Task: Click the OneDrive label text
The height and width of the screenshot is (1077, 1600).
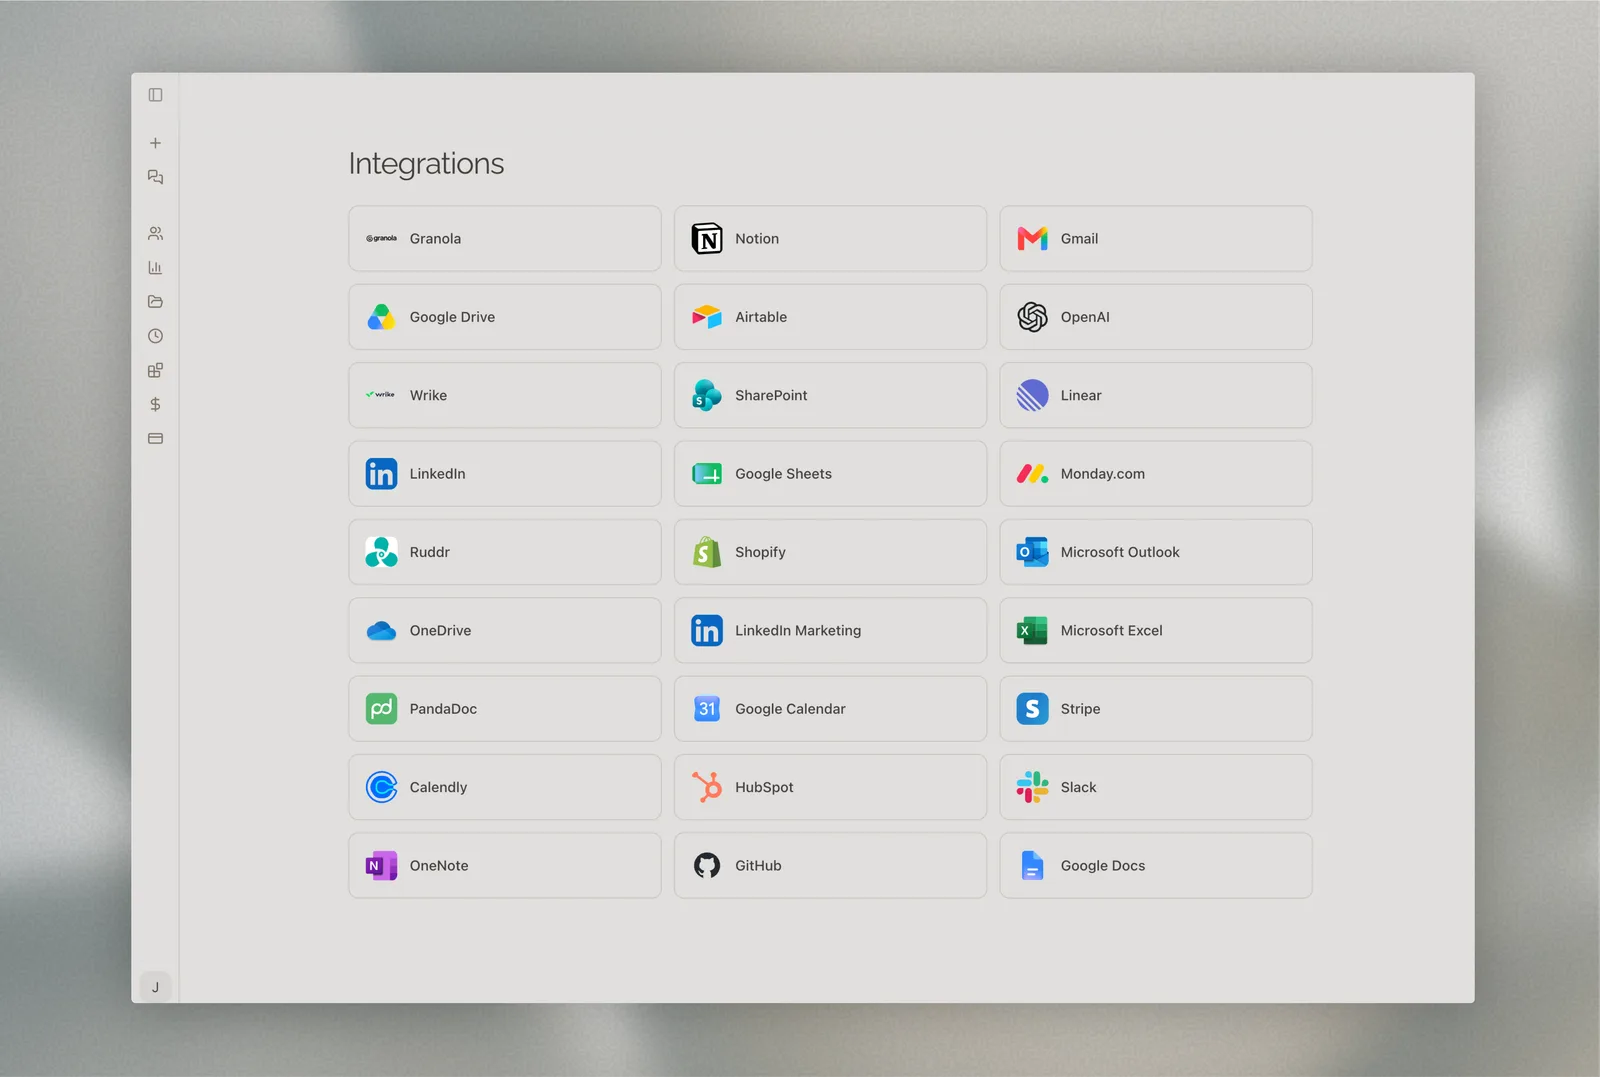Action: click(440, 631)
